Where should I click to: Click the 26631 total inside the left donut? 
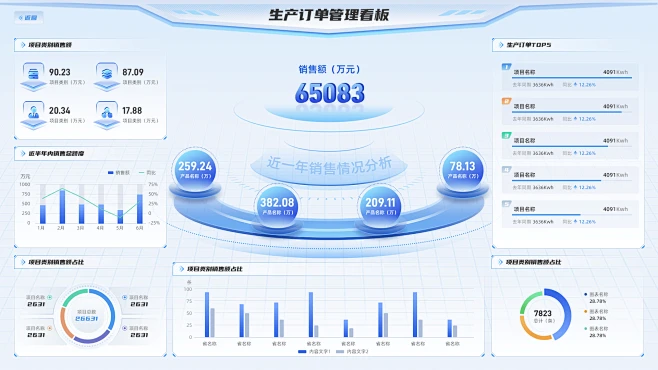(86, 319)
